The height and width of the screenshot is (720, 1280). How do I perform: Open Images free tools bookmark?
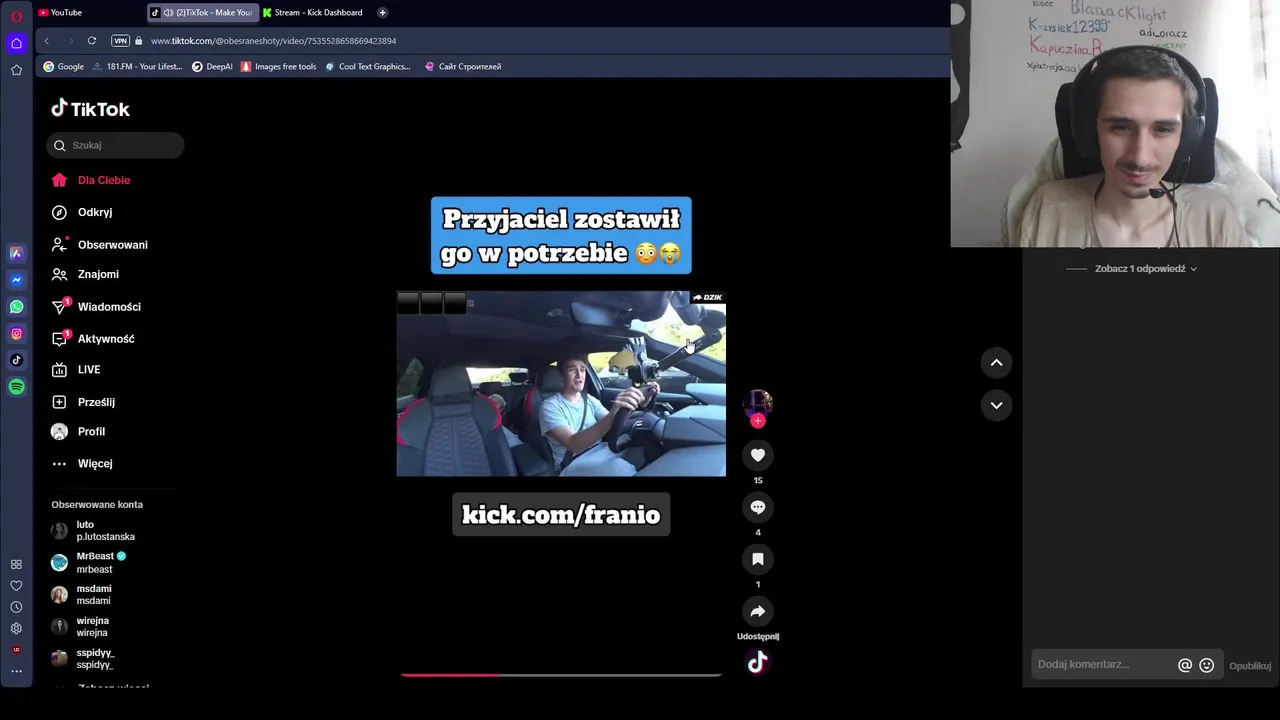tap(279, 67)
